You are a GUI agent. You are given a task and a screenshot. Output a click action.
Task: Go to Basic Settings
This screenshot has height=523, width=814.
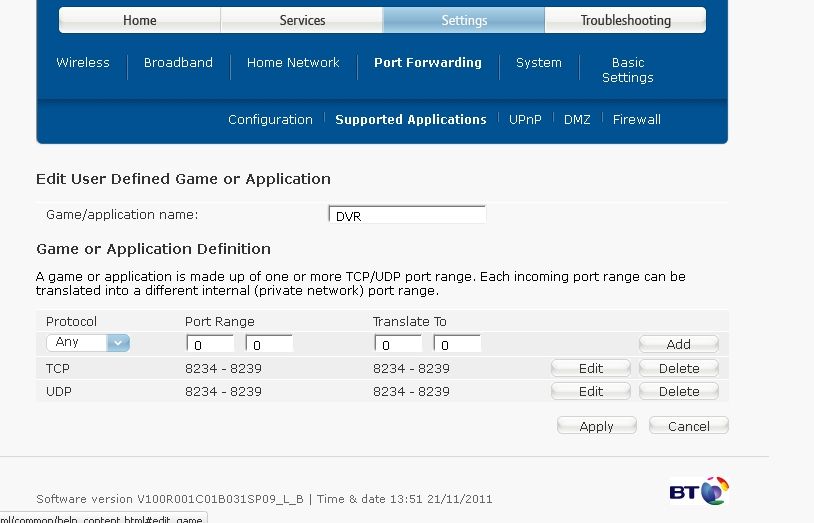click(628, 70)
